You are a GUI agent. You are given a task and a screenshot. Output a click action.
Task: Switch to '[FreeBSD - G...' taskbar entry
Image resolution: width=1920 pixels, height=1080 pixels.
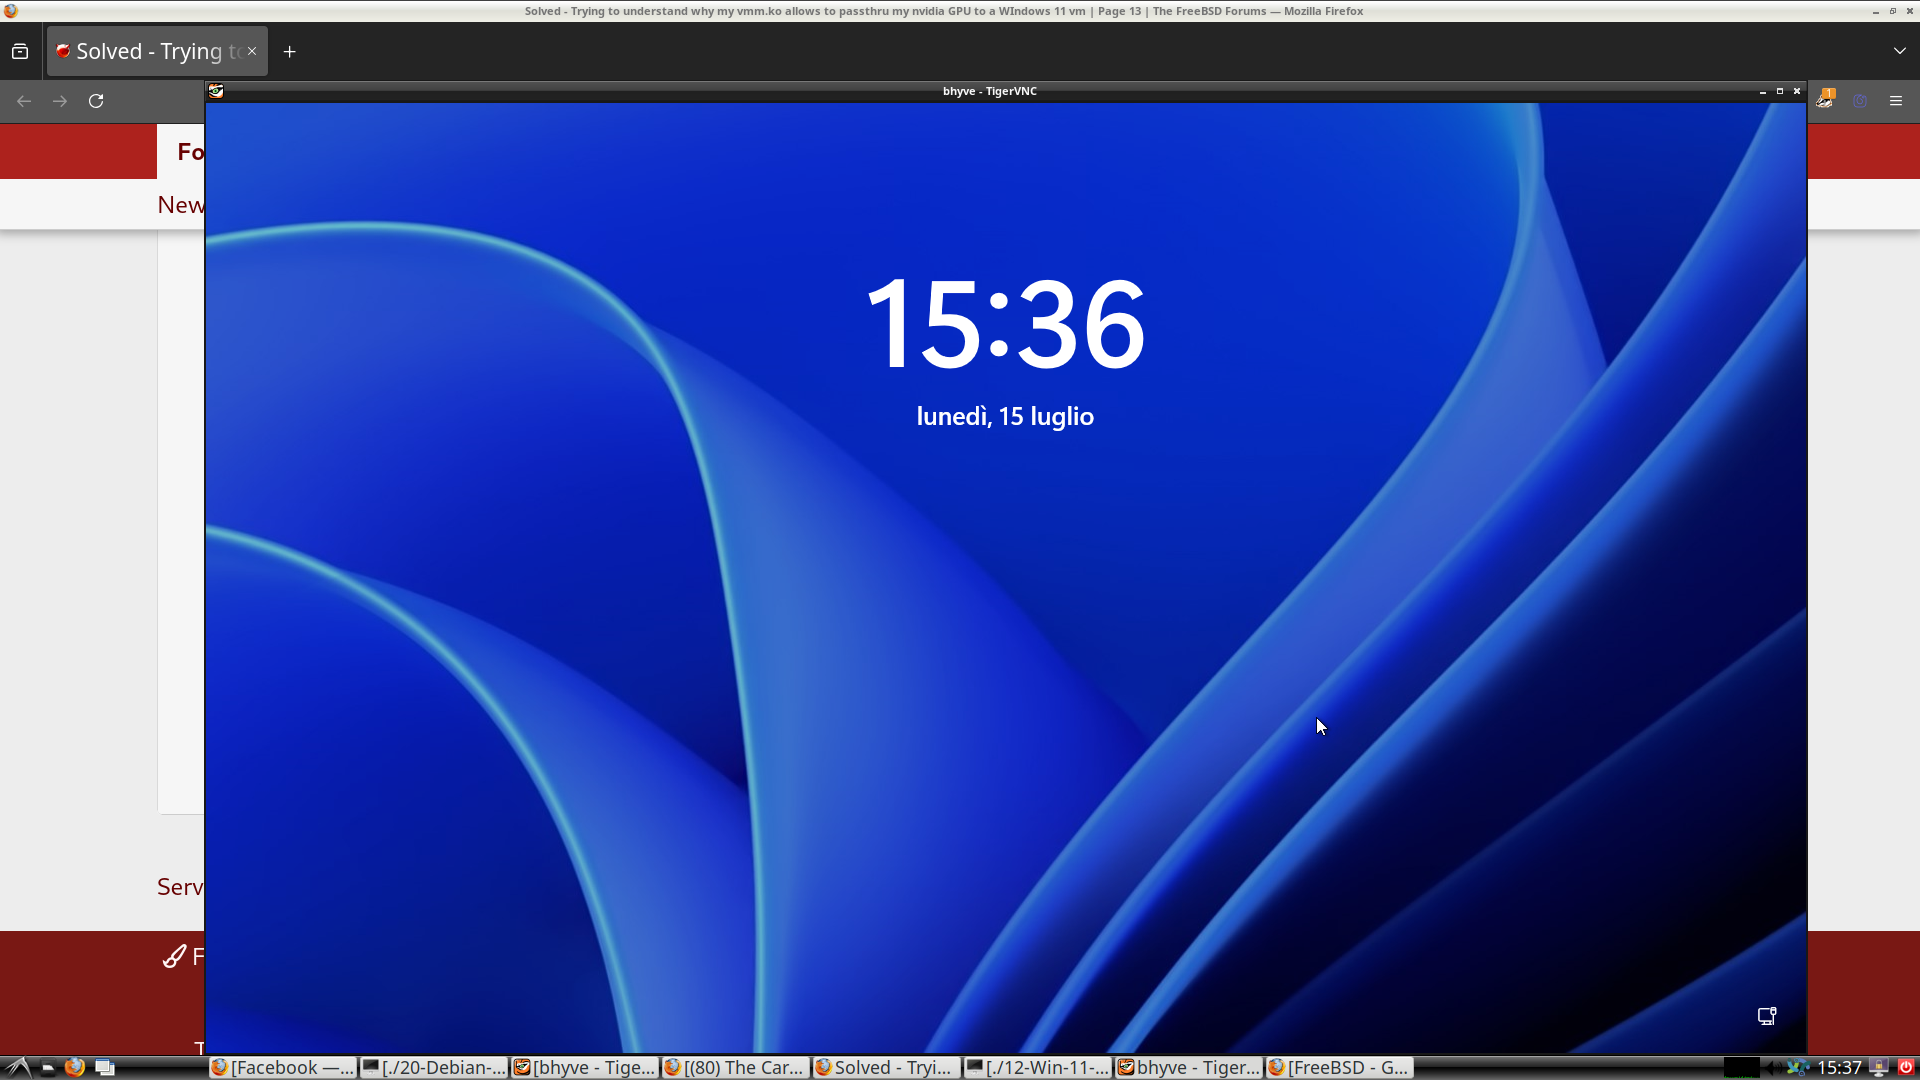(x=1340, y=1068)
